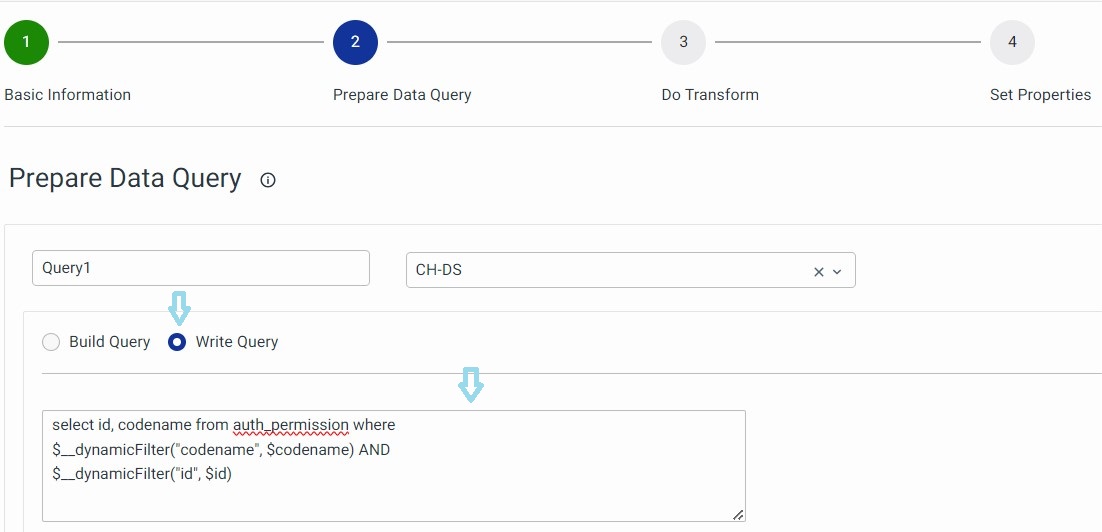The width and height of the screenshot is (1102, 532).
Task: Clear the CH-DS selection with the X icon
Action: tap(819, 271)
